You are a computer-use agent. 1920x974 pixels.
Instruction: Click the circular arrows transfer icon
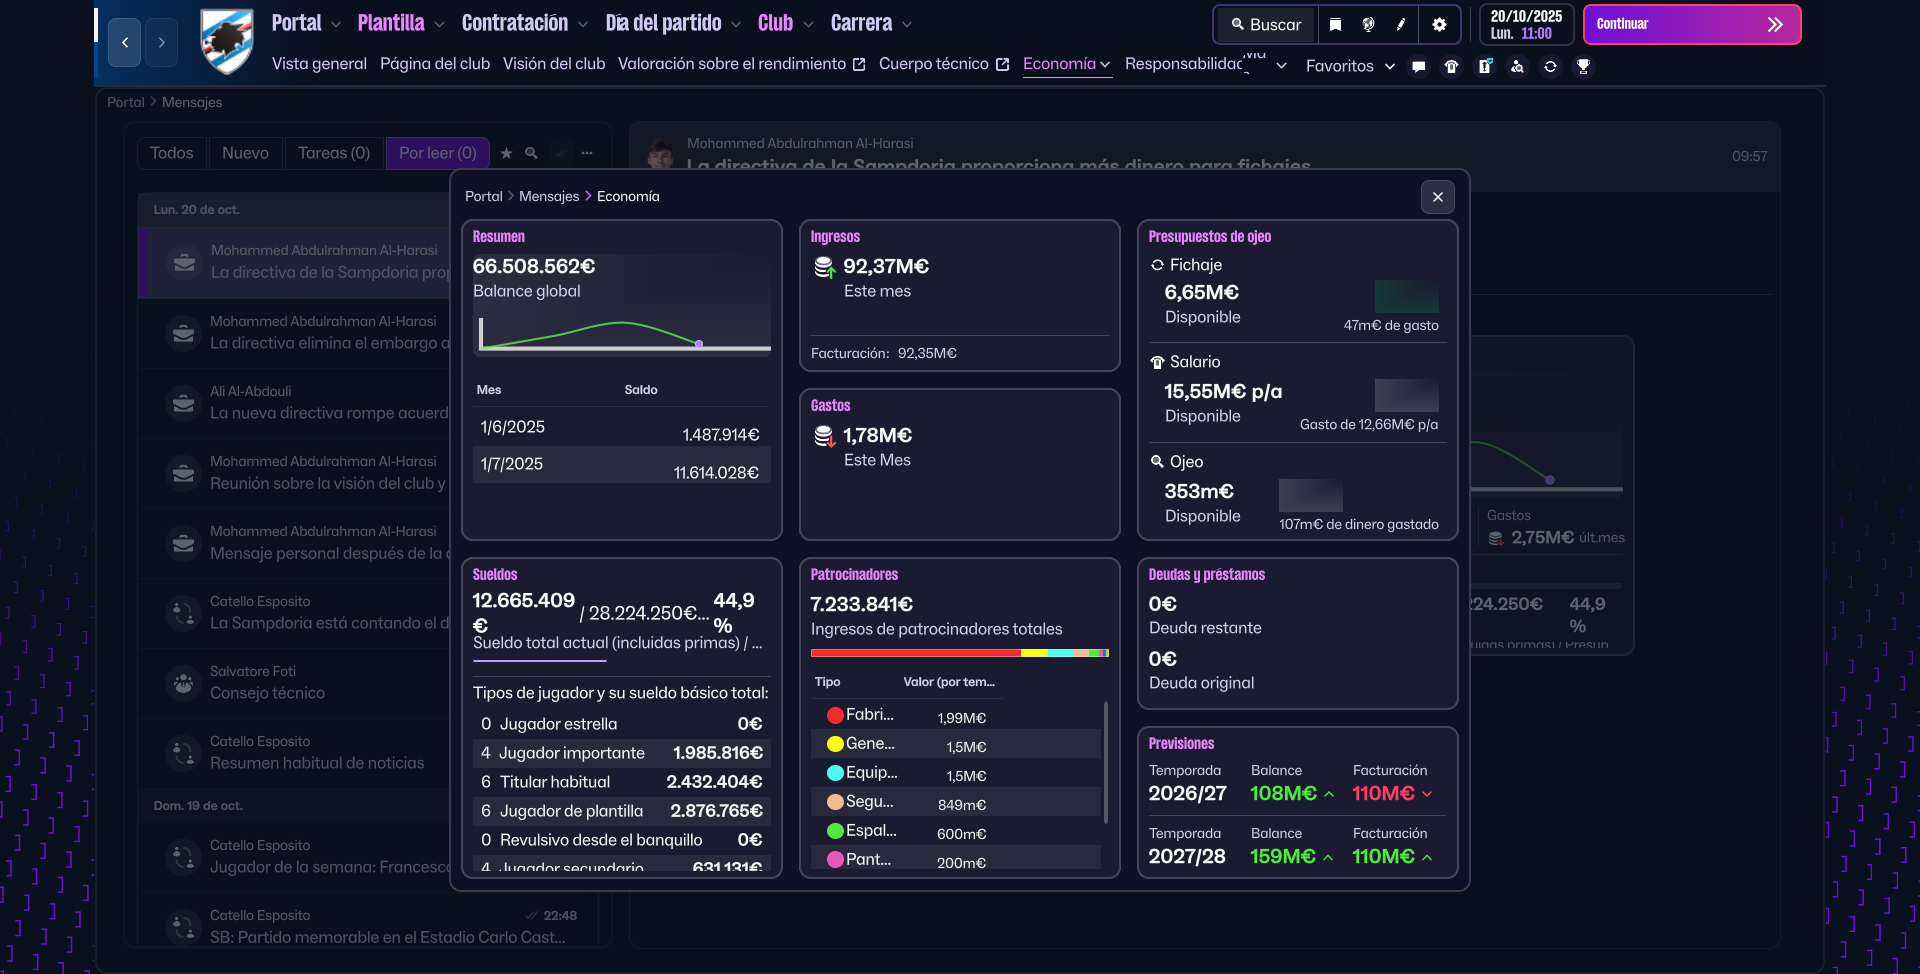tap(1550, 67)
